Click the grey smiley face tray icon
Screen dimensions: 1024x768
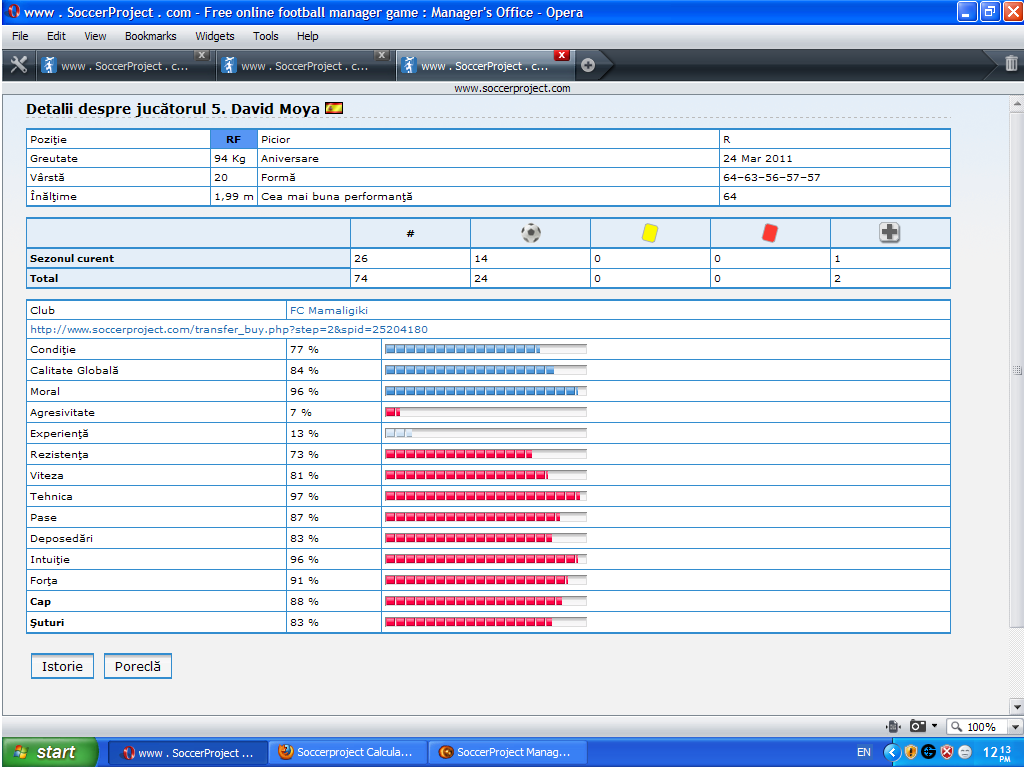coord(965,752)
